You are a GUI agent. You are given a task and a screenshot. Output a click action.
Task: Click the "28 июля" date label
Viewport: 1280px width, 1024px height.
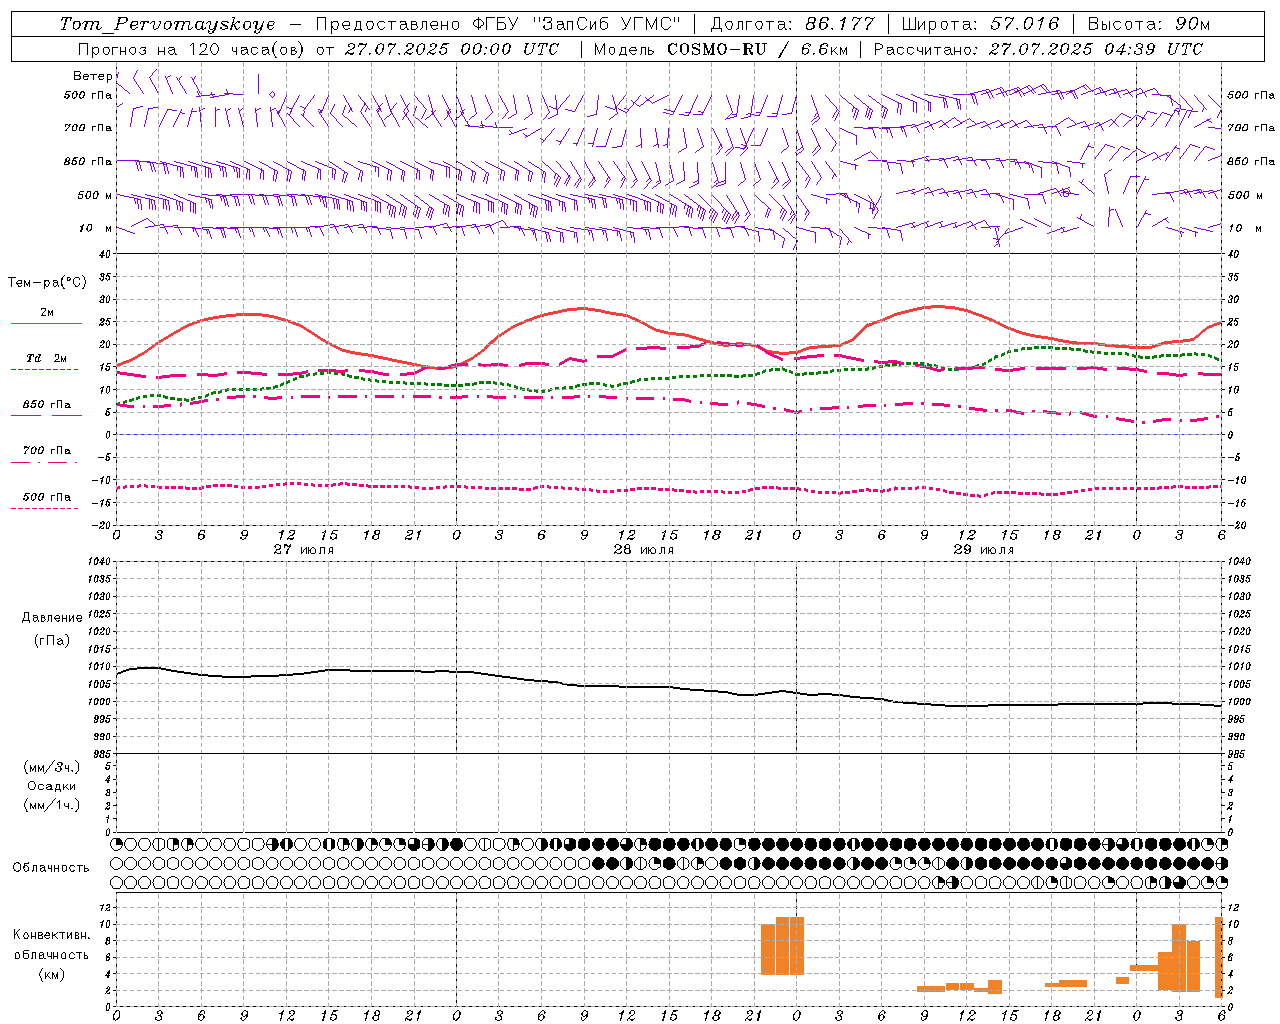coord(643,550)
